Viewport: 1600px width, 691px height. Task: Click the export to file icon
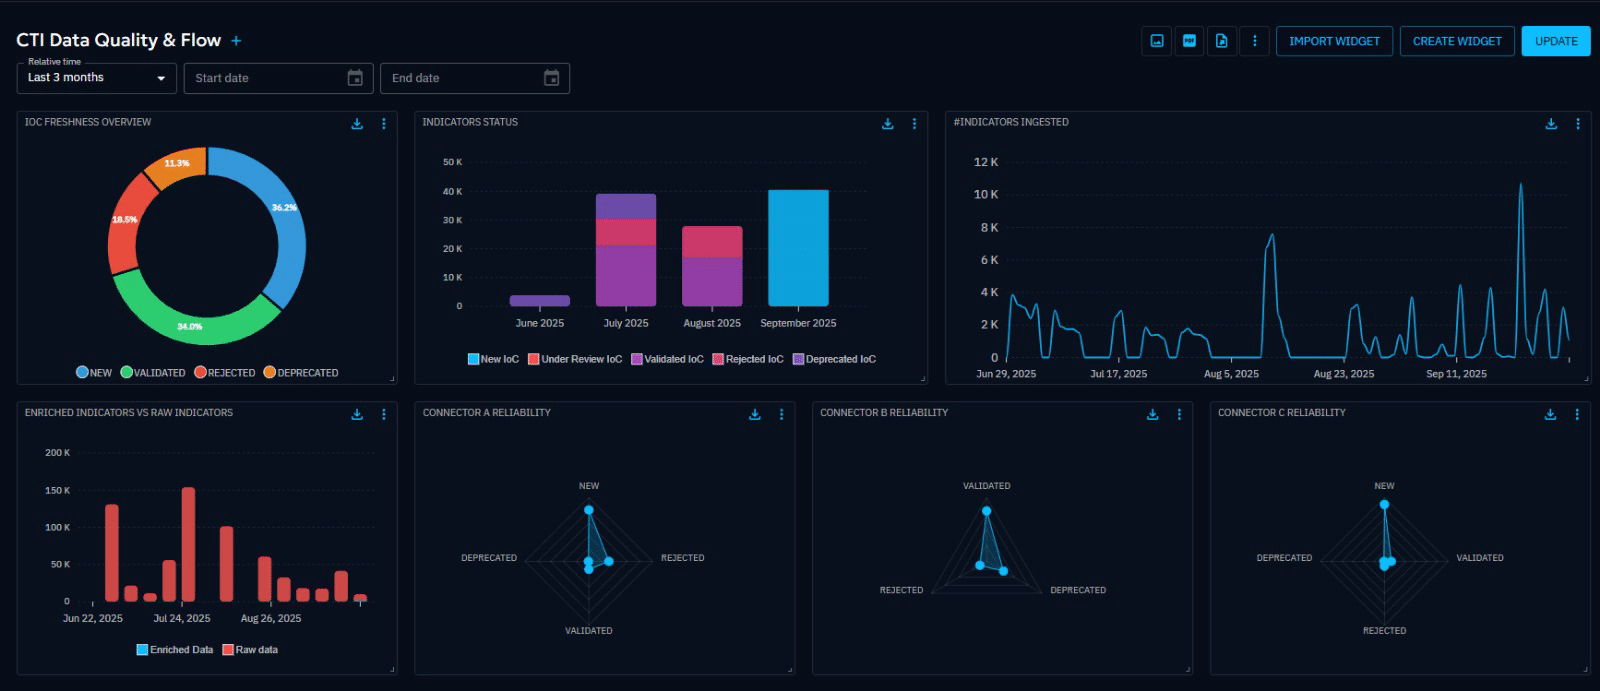coord(1222,41)
